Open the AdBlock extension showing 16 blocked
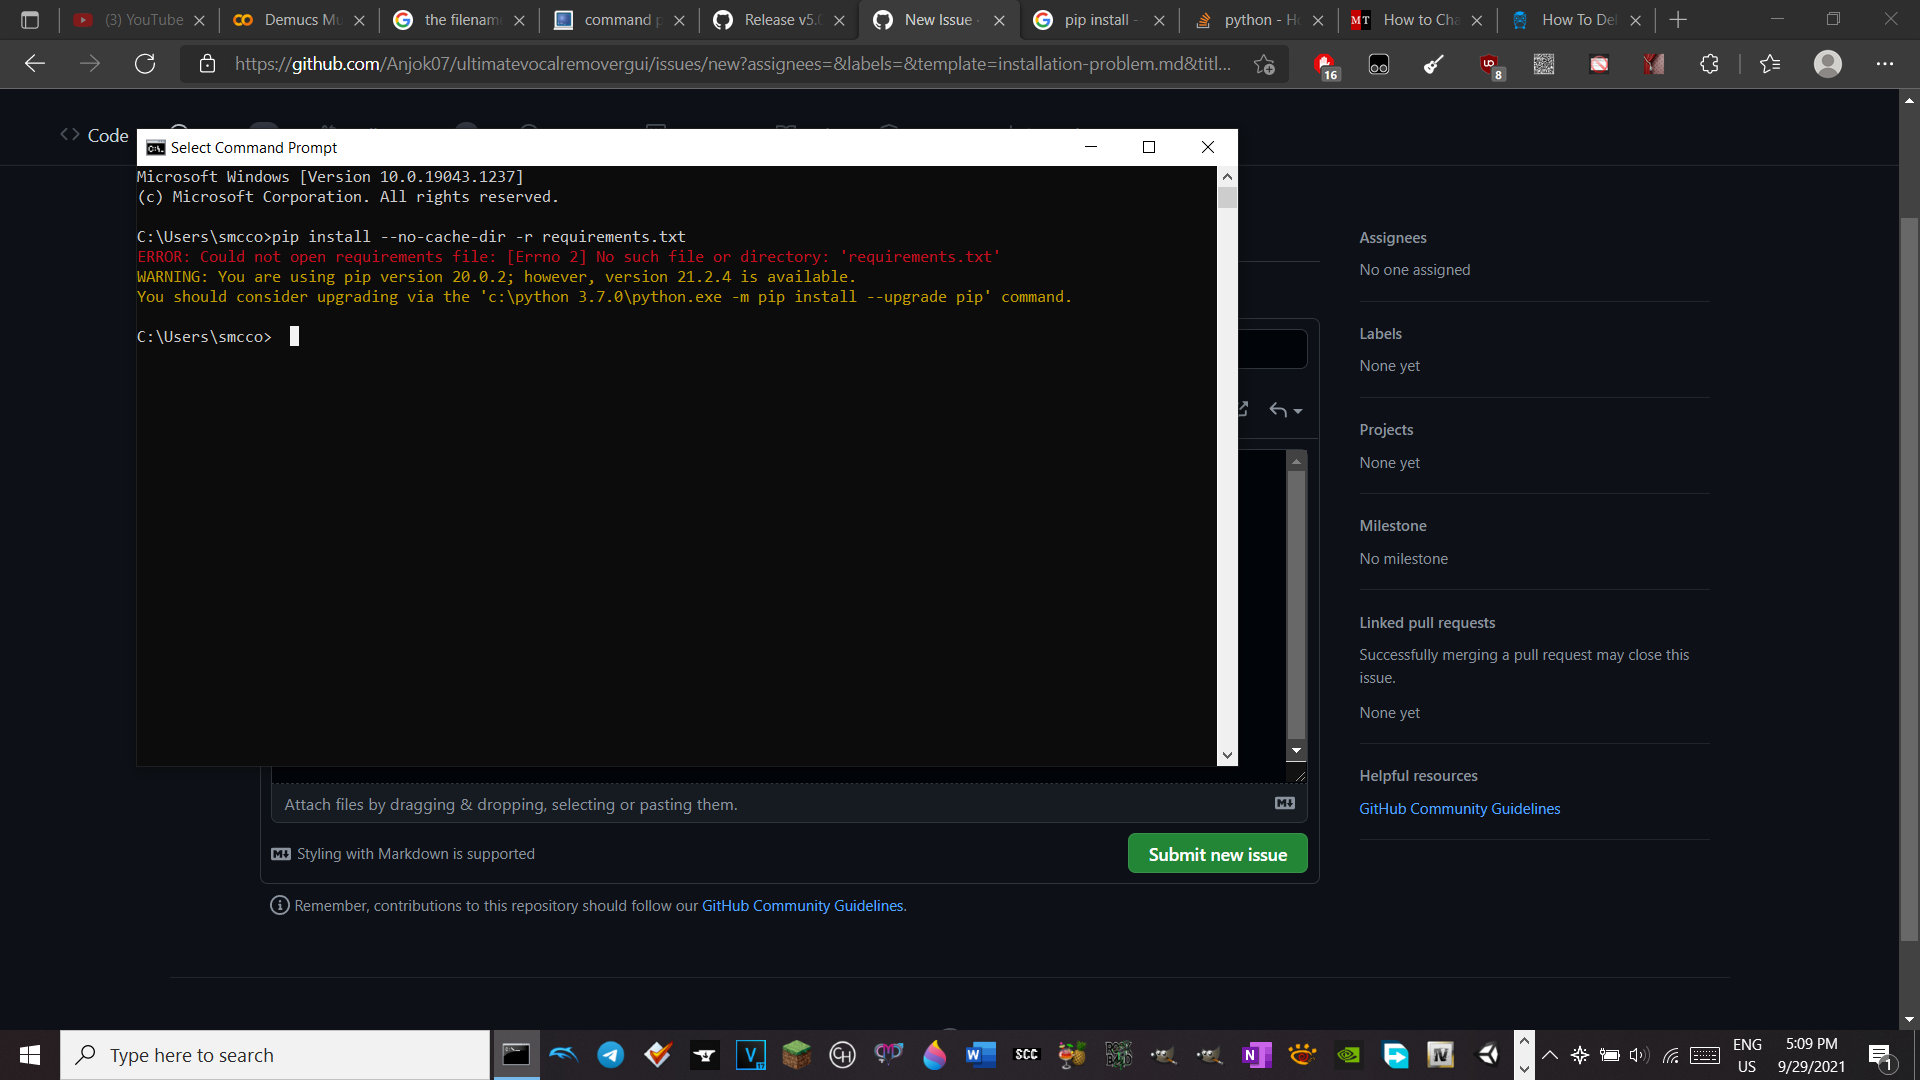This screenshot has height=1080, width=1920. [1327, 64]
